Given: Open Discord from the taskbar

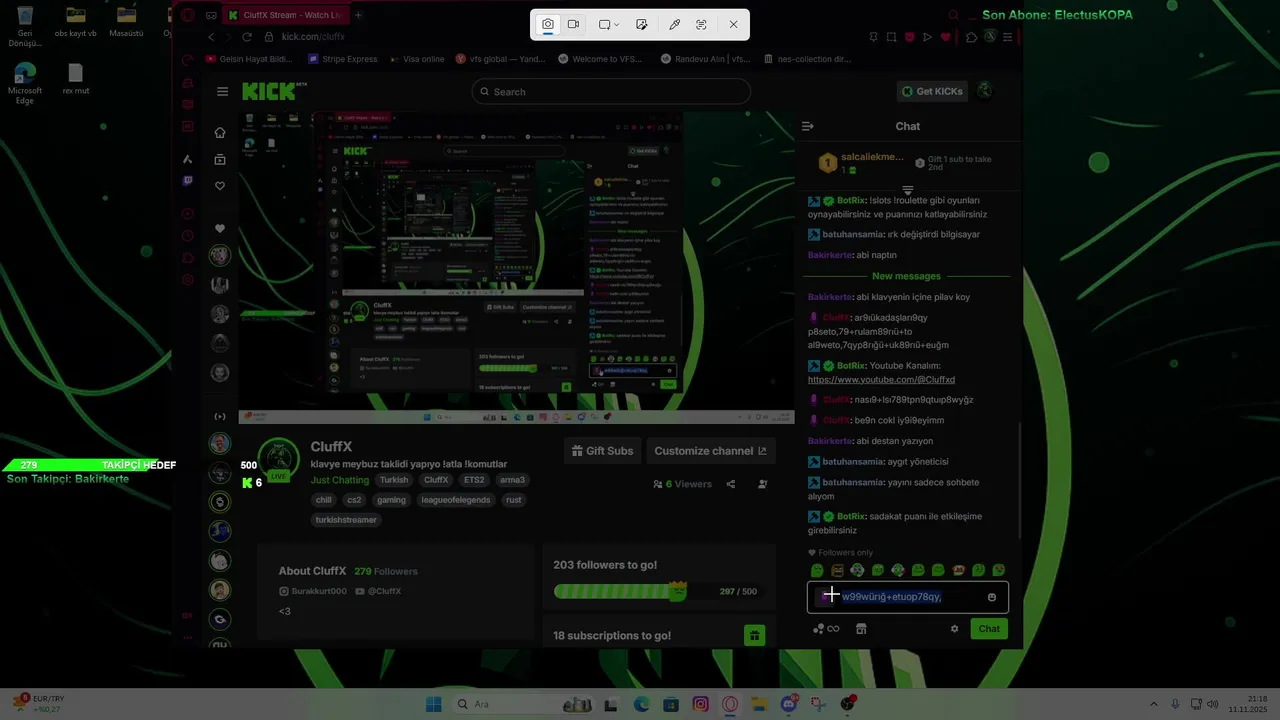Looking at the screenshot, I should (789, 704).
